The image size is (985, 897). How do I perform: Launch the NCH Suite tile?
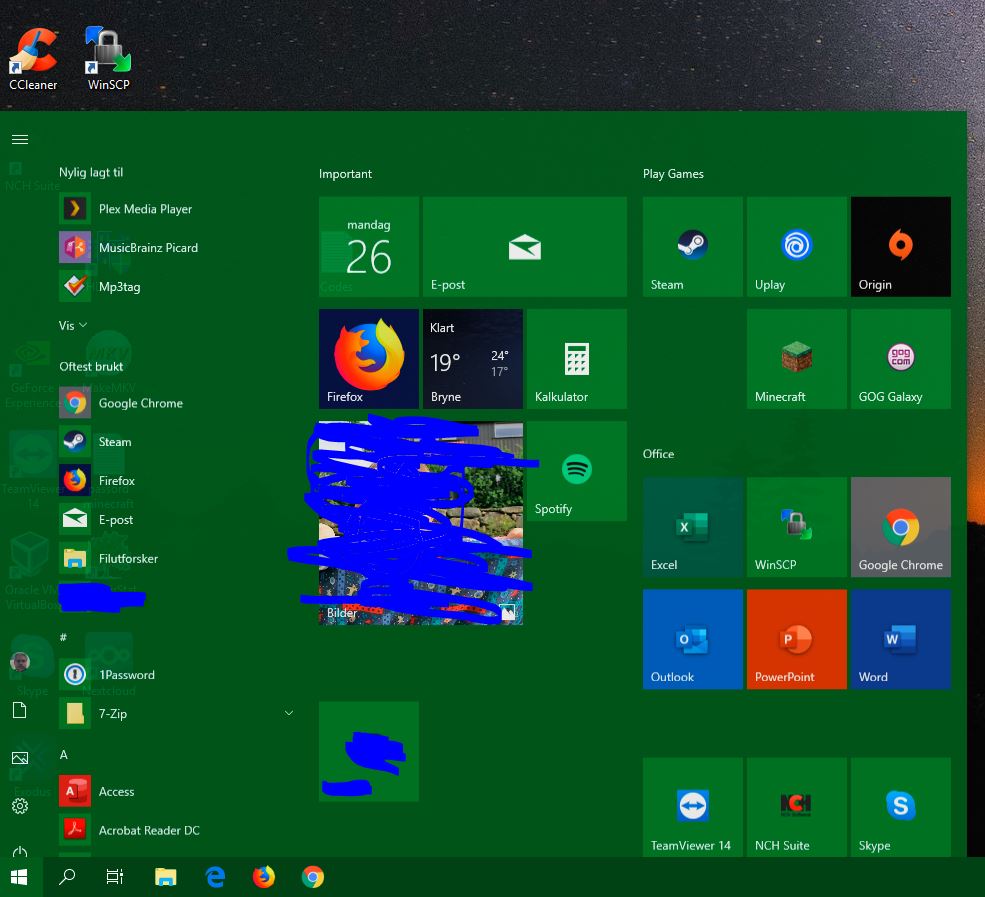797,807
